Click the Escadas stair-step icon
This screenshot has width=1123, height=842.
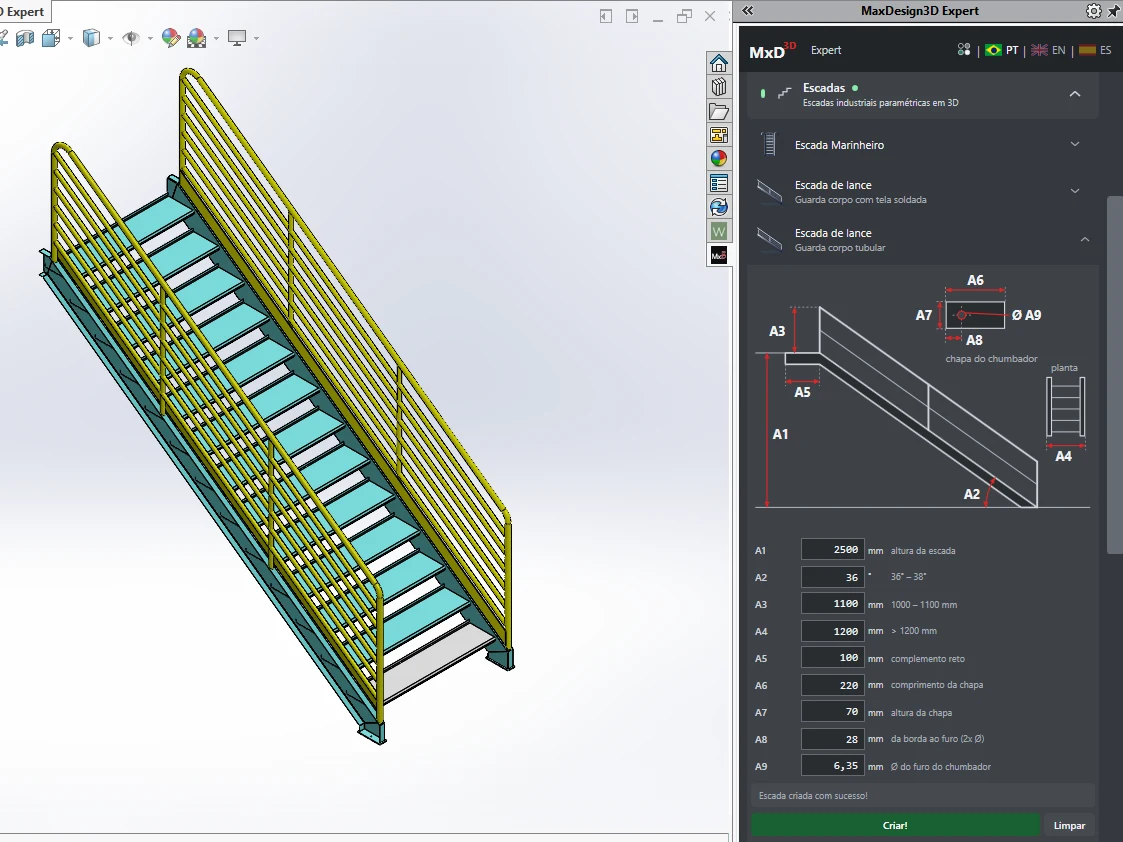point(784,92)
